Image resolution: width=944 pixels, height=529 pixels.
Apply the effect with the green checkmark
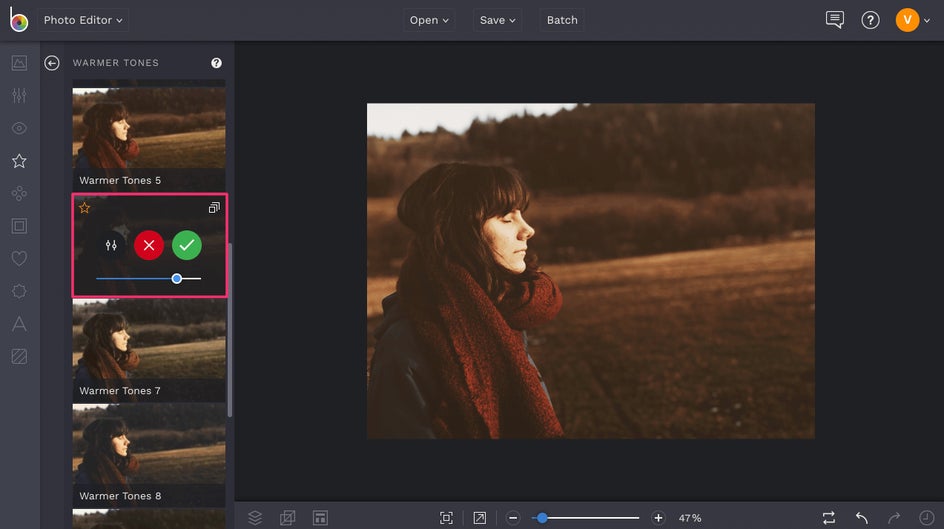(186, 245)
